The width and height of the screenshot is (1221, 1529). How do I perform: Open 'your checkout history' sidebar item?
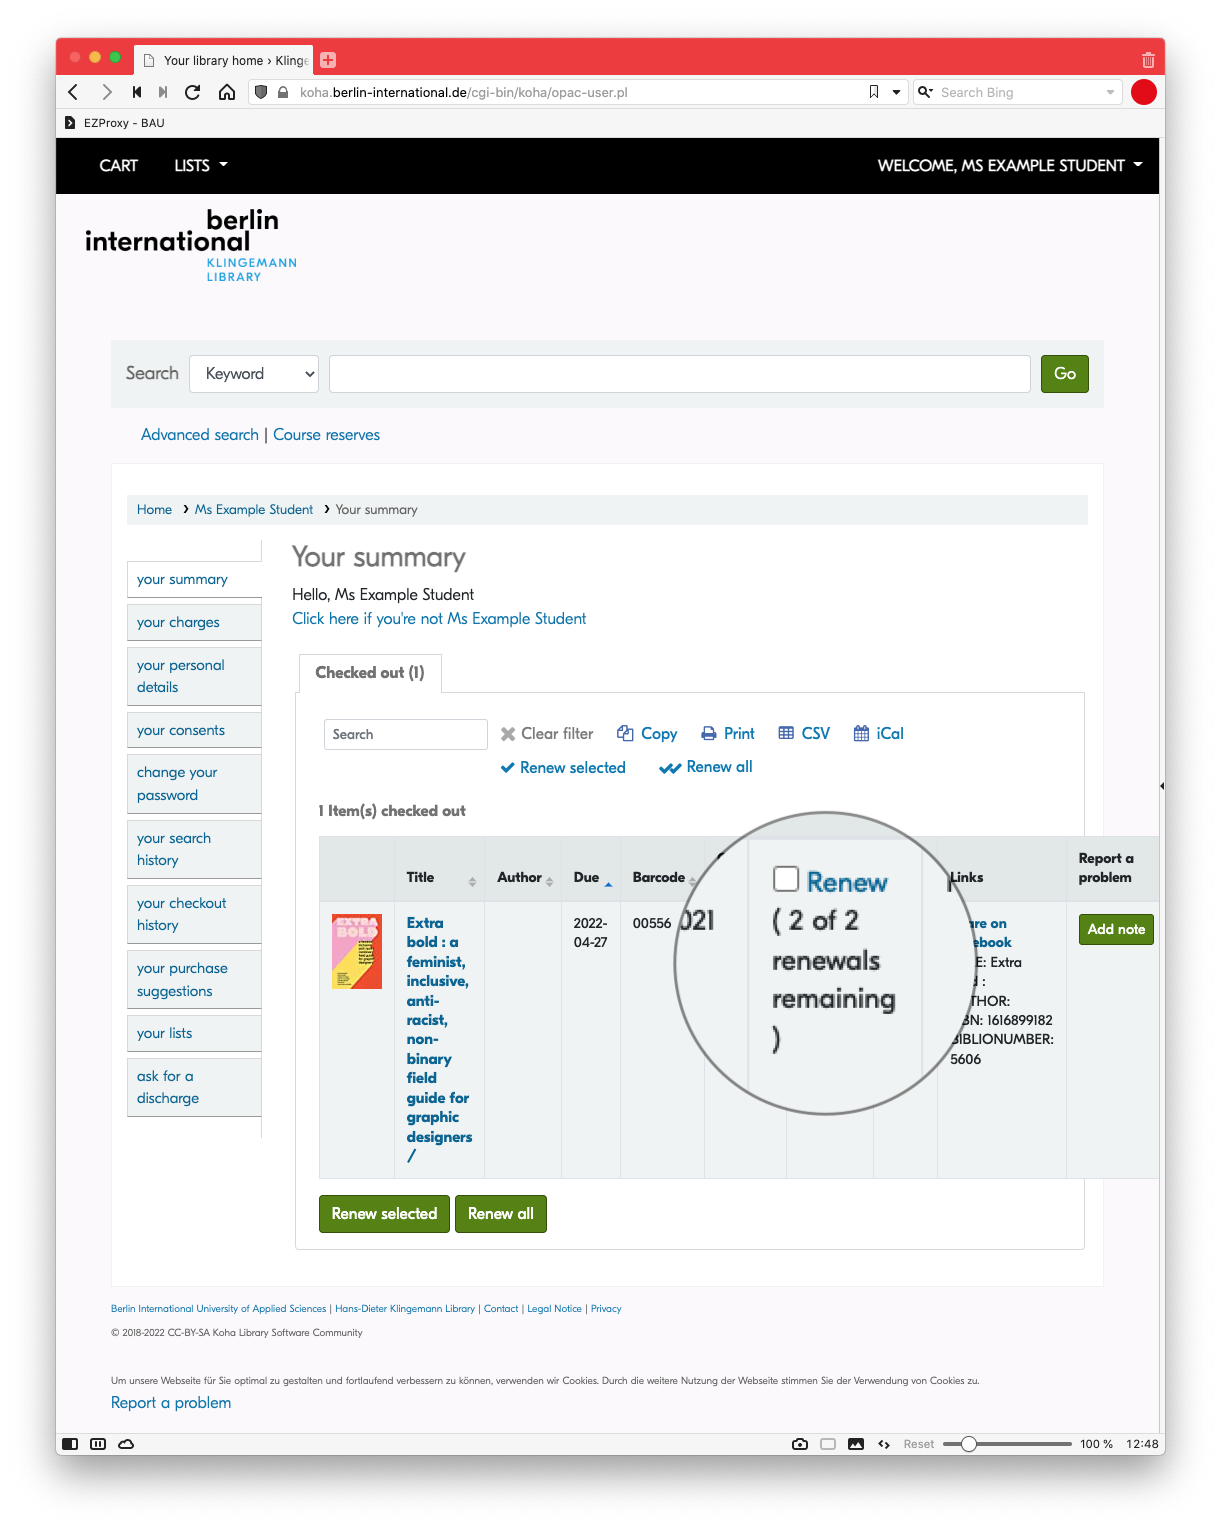click(x=194, y=914)
